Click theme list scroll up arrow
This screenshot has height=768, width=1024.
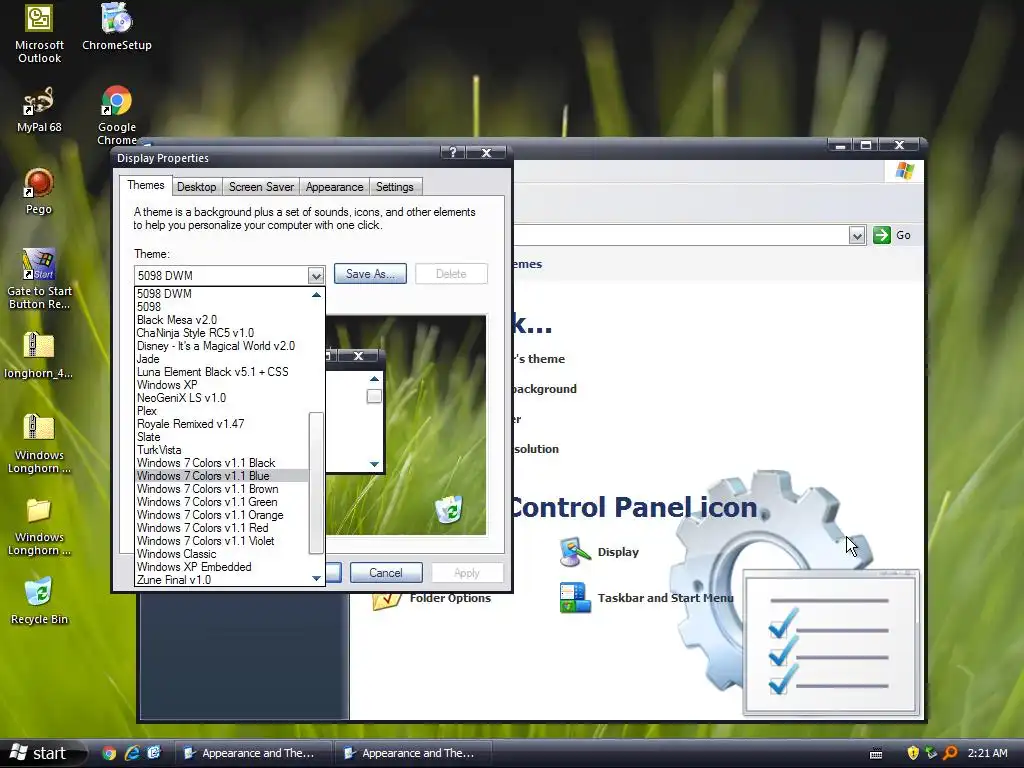(x=316, y=295)
